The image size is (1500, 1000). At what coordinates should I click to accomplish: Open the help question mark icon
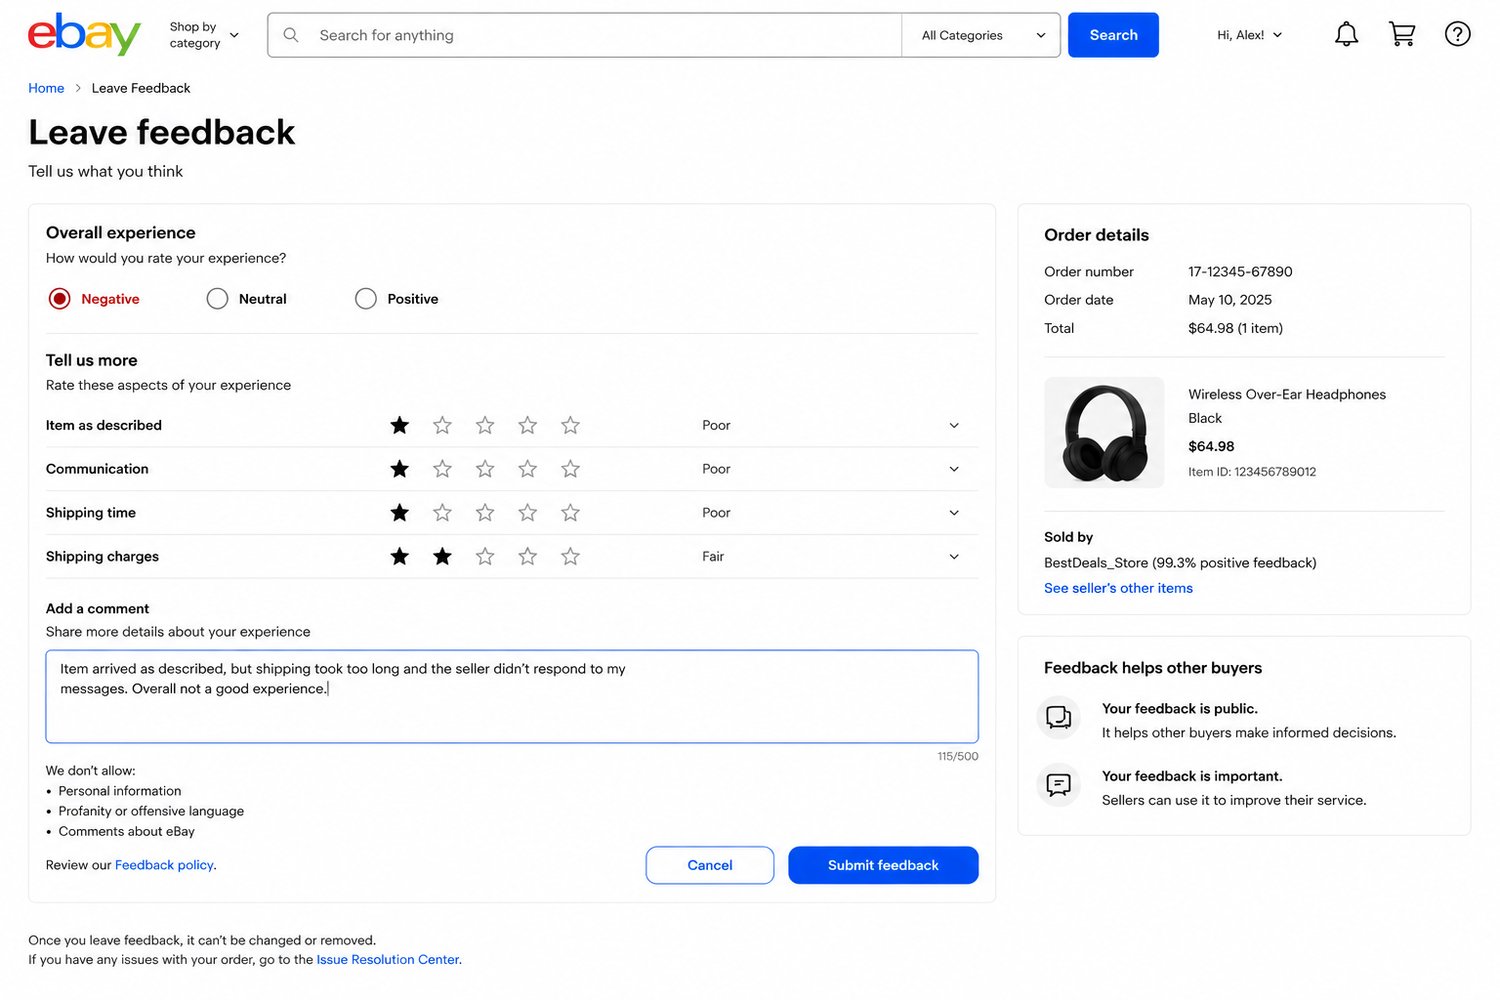(1457, 35)
